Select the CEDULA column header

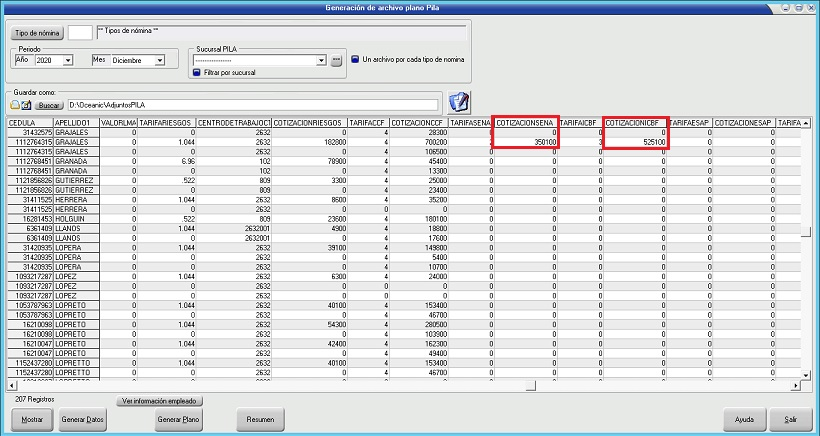[x=28, y=122]
